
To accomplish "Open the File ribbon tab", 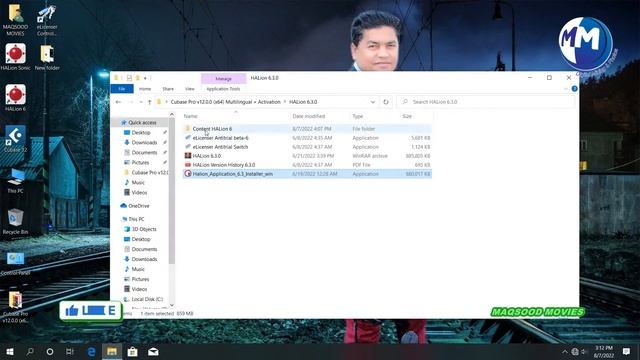I will [122, 89].
